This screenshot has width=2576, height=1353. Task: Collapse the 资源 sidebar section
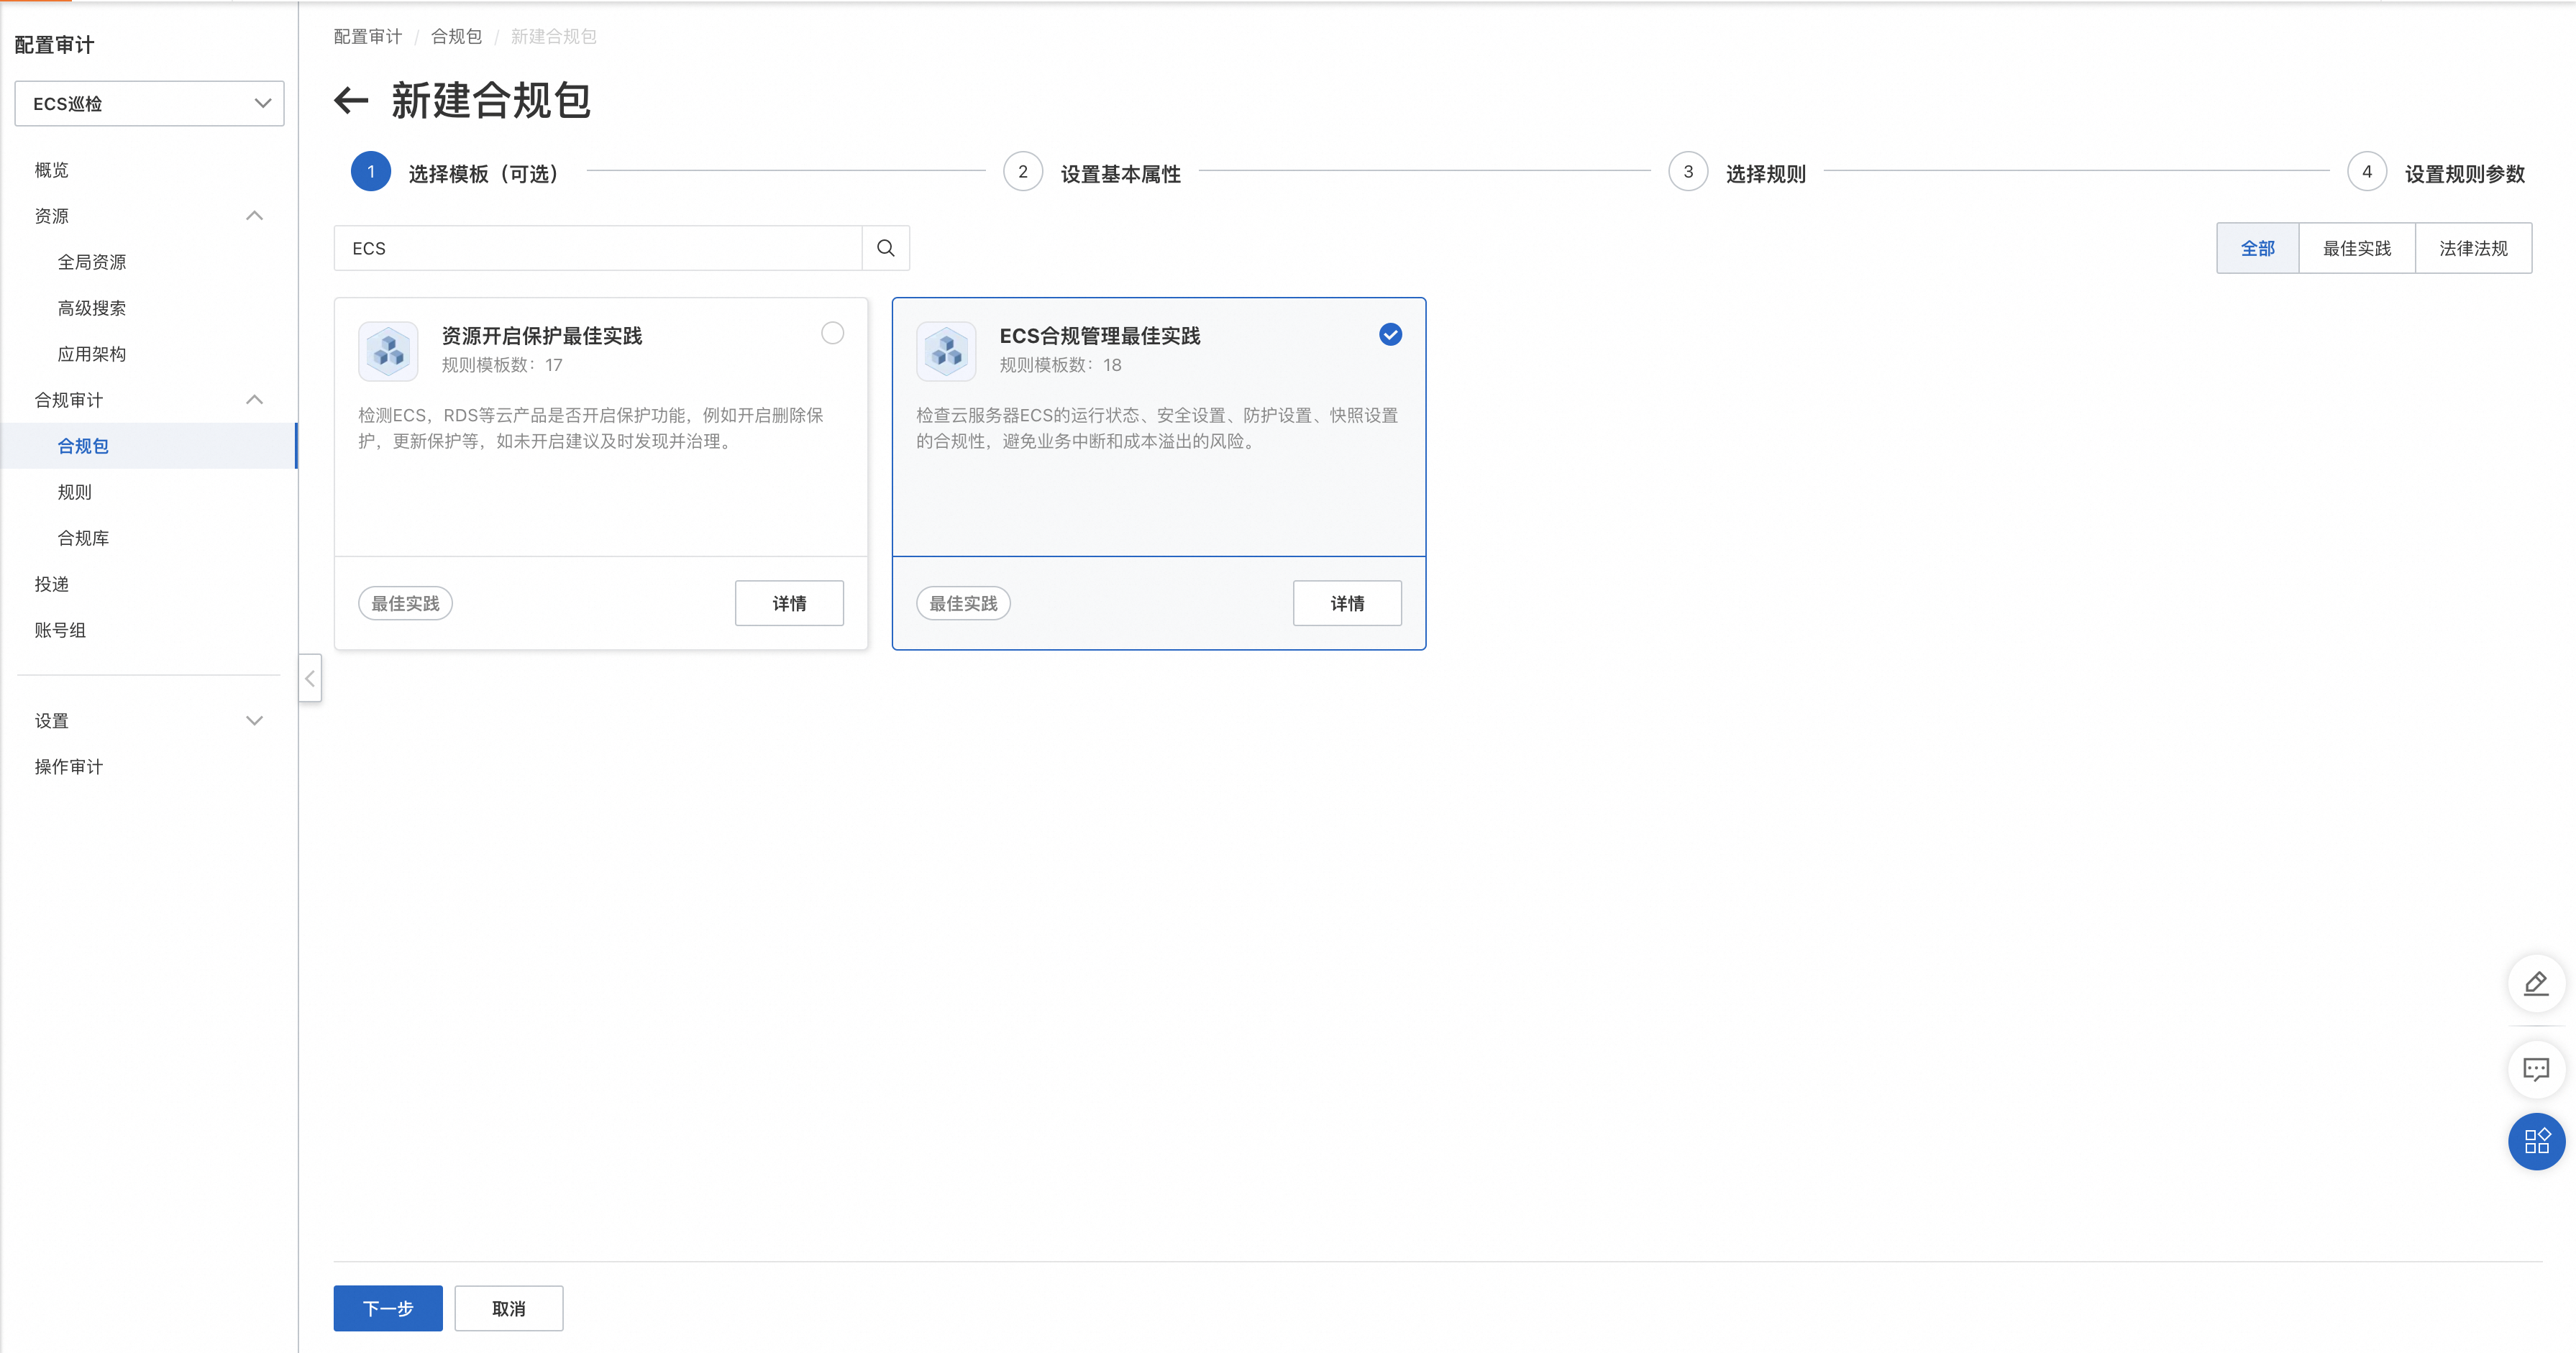pos(254,216)
